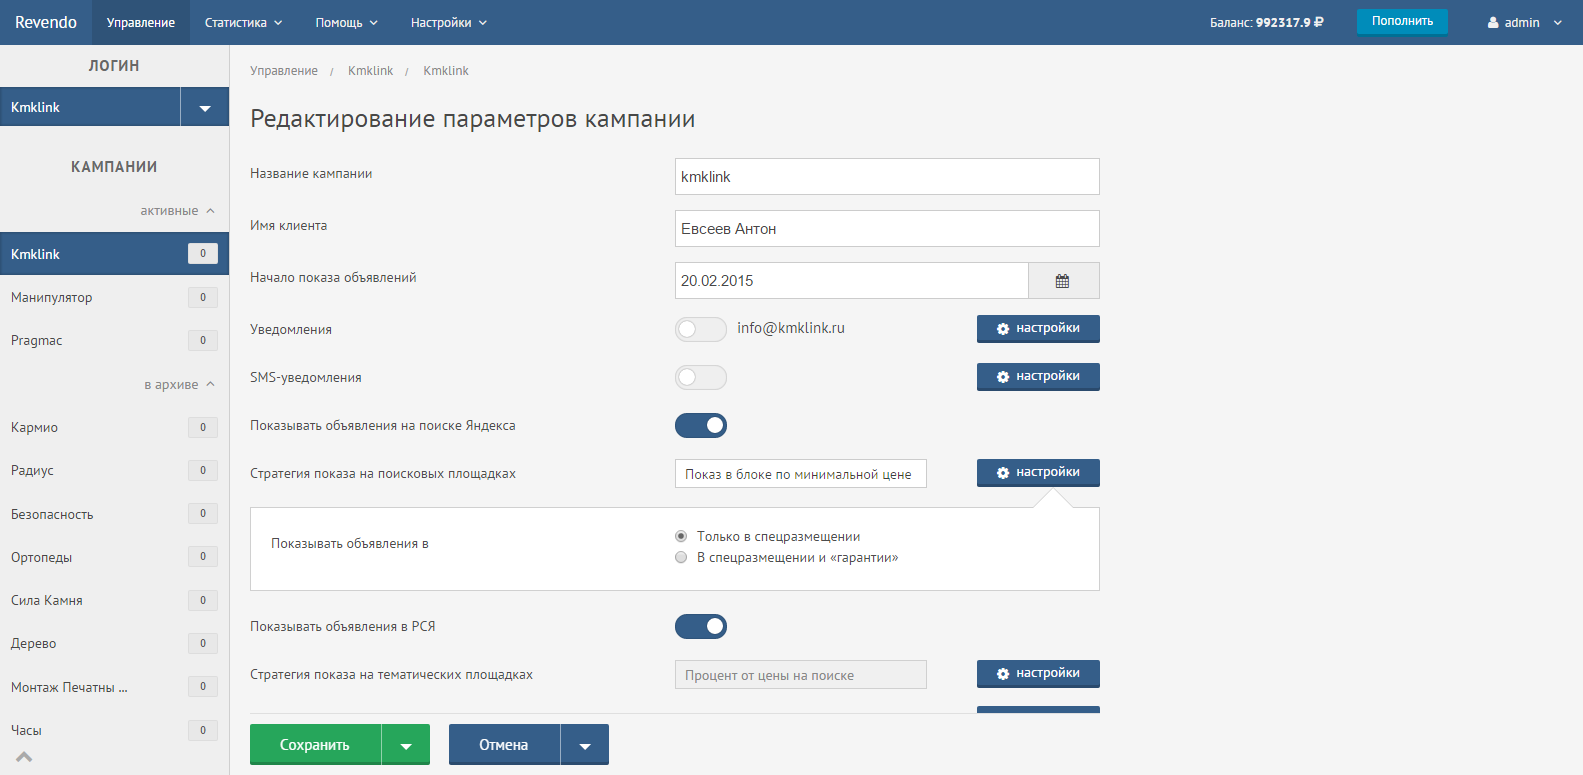
Task: Click the admin user icon
Action: (1493, 23)
